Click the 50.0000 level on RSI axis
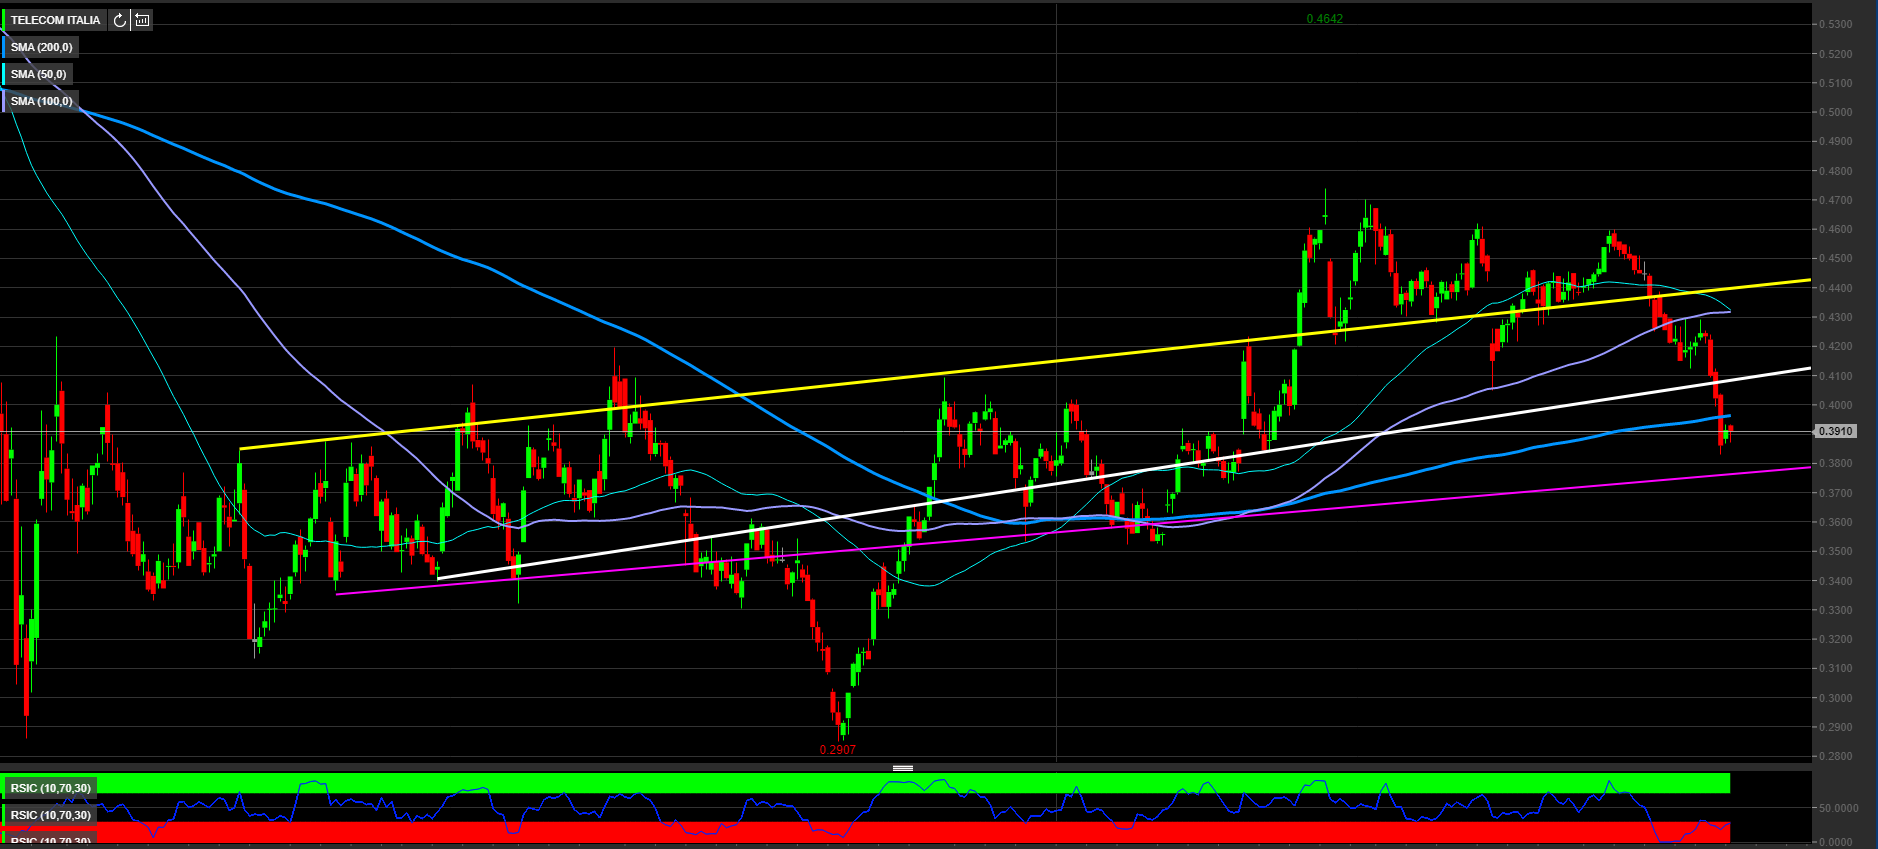Viewport: 1878px width, 849px height. click(x=1838, y=808)
